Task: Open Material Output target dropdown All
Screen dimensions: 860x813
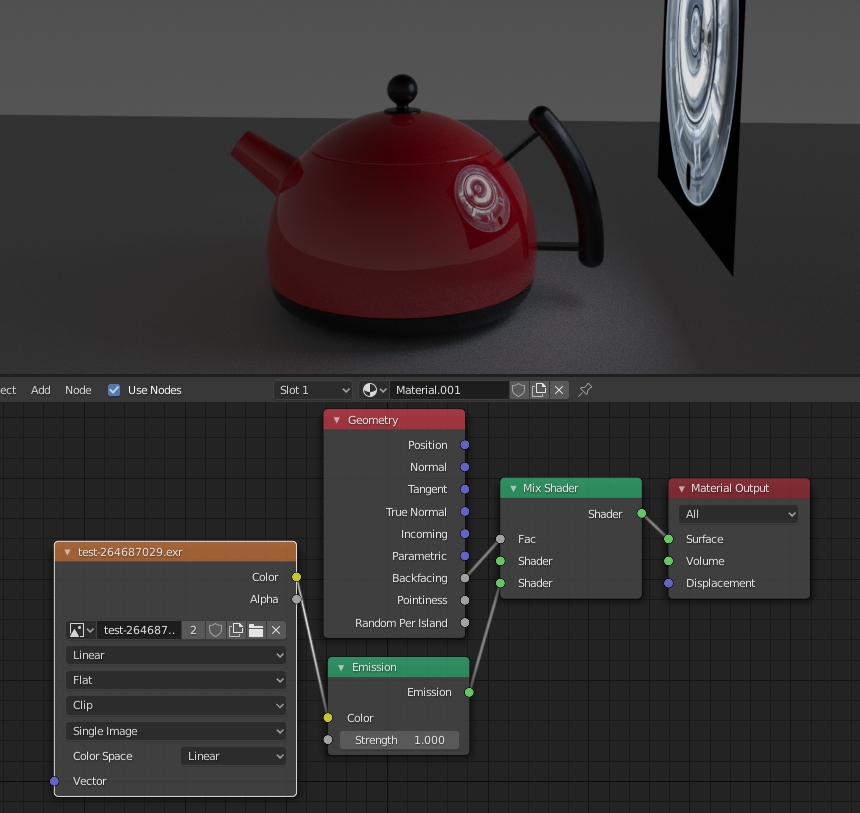Action: (738, 514)
